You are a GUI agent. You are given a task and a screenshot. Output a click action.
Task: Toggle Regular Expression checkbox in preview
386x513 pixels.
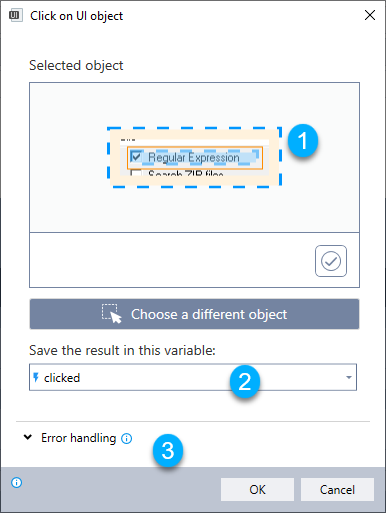click(136, 156)
